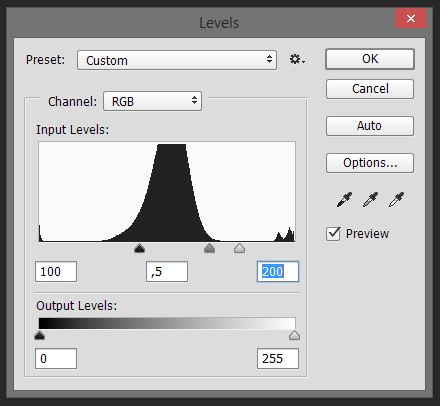Click the input midtone gray slider
The width and height of the screenshot is (440, 406).
coord(209,248)
